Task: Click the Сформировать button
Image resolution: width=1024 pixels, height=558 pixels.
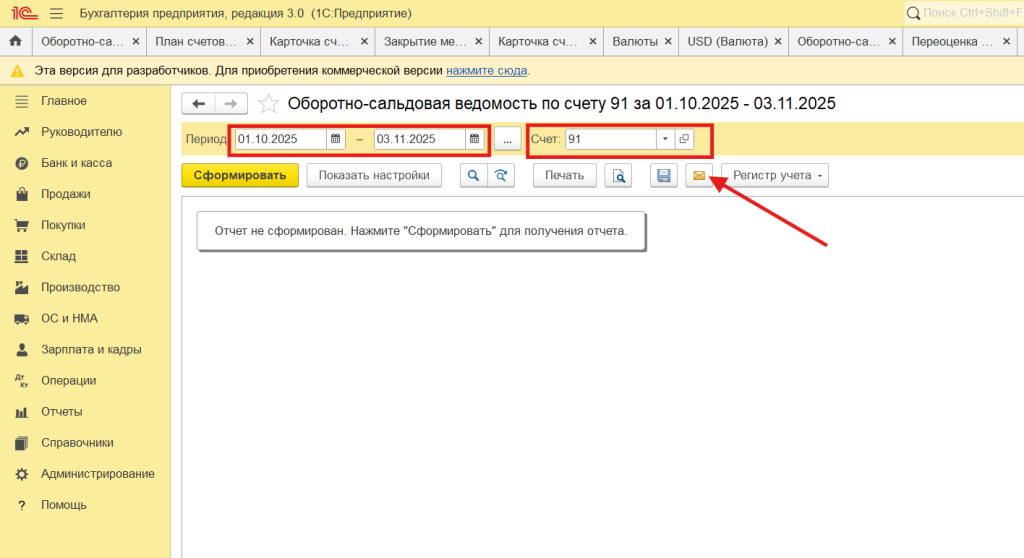Action: (x=240, y=175)
